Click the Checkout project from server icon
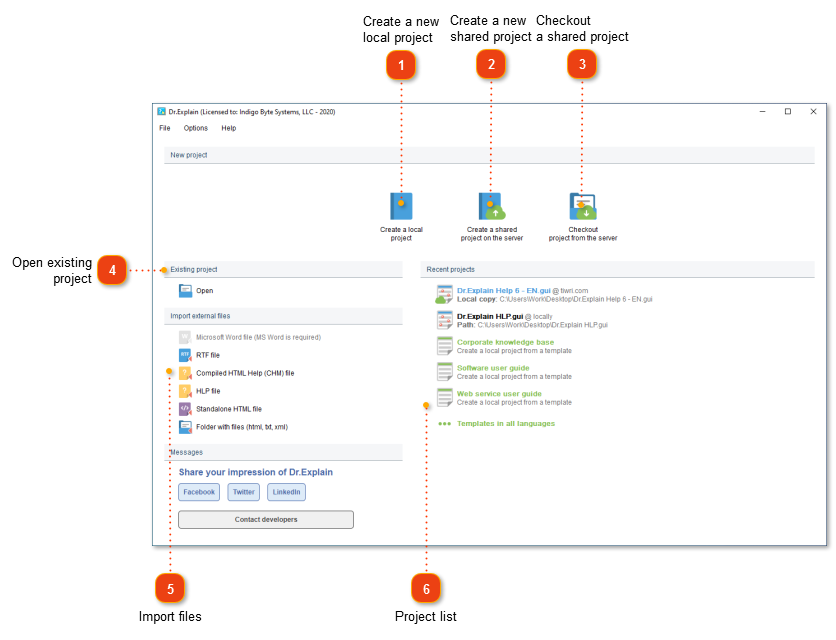The width and height of the screenshot is (836, 640). pyautogui.click(x=583, y=206)
